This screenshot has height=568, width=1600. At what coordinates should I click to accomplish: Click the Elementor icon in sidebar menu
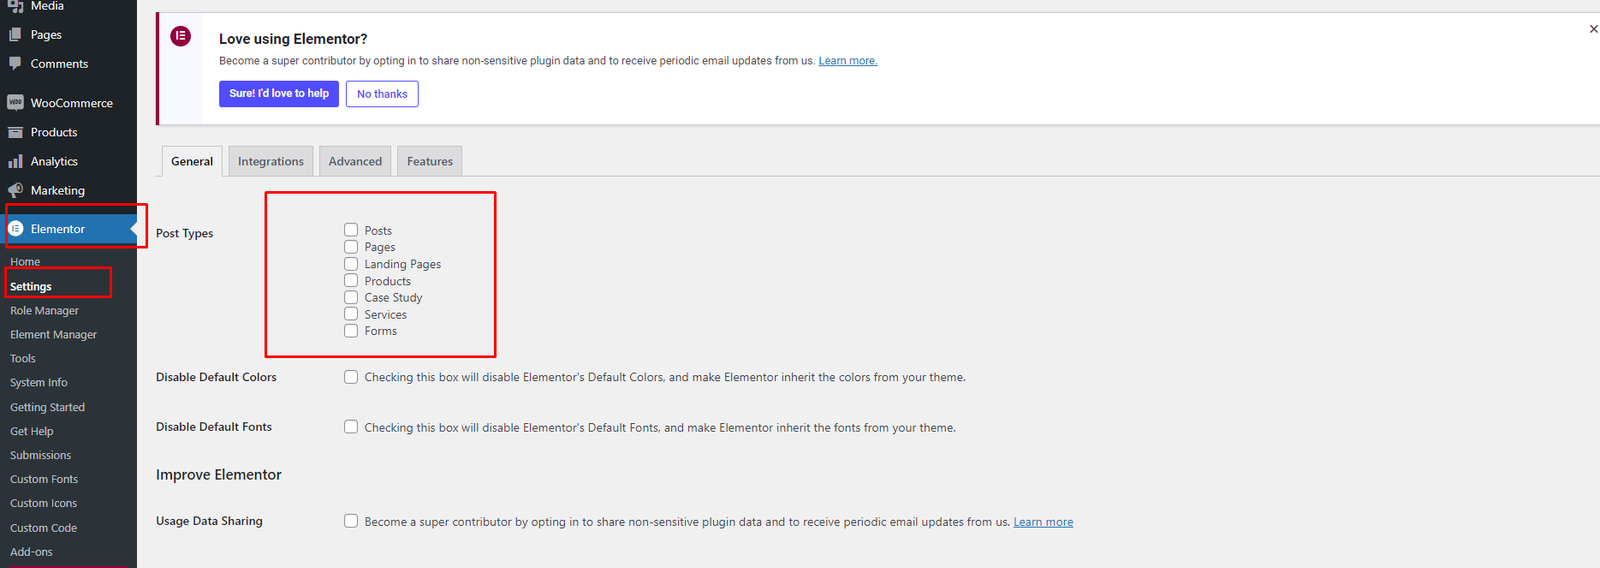[16, 229]
